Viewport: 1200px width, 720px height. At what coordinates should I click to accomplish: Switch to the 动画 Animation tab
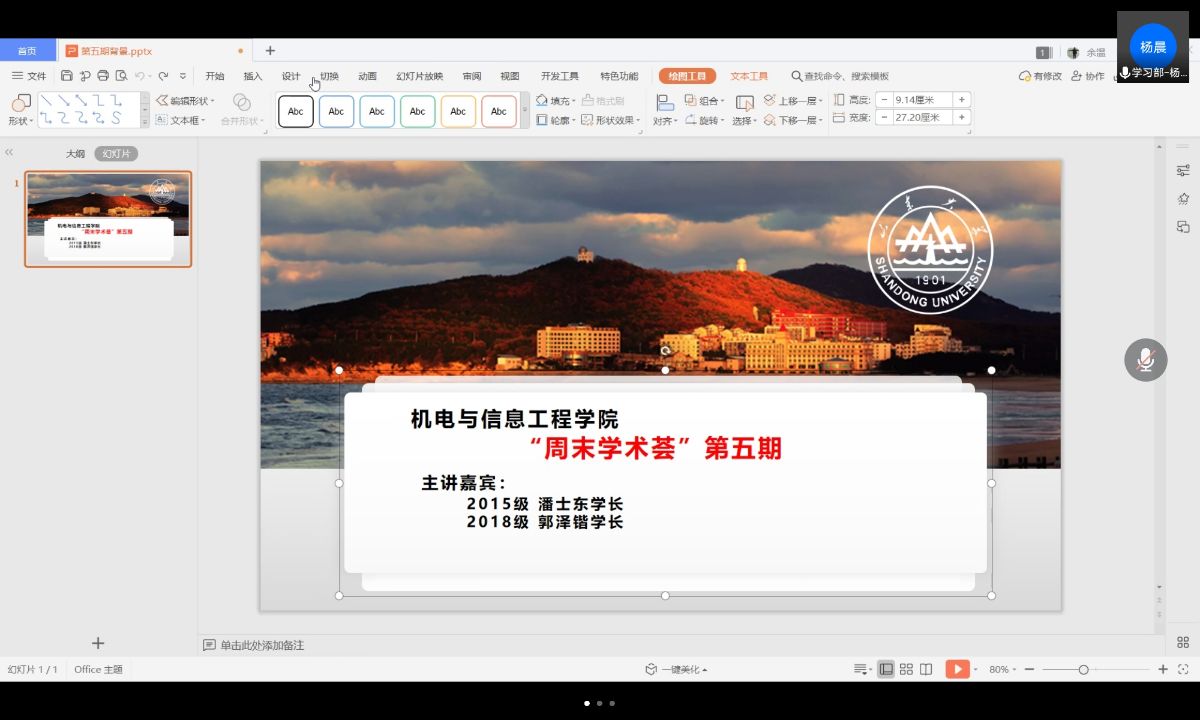367,76
